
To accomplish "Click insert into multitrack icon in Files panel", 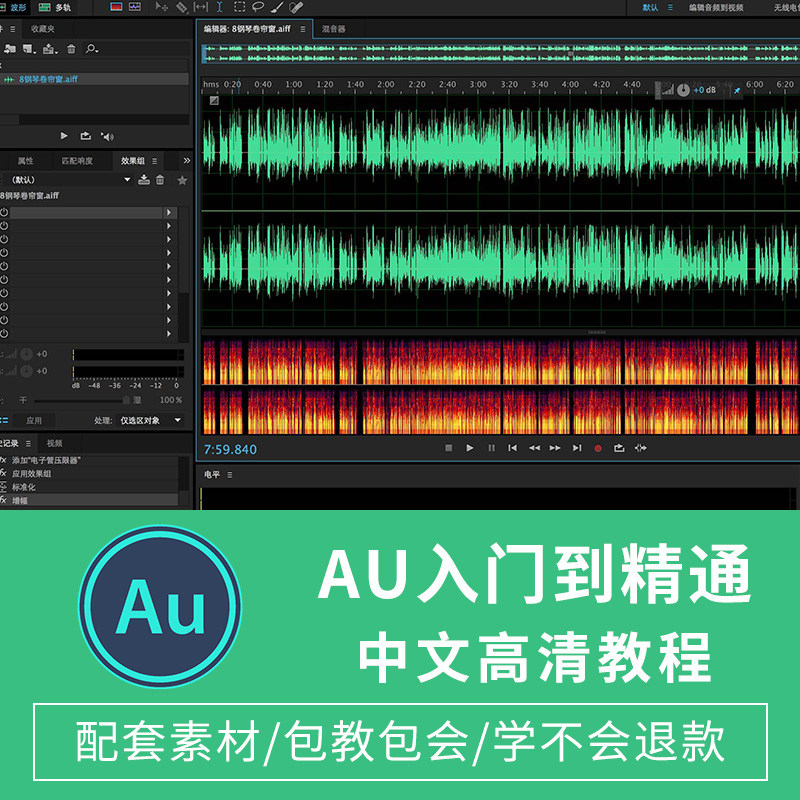I will pos(49,49).
